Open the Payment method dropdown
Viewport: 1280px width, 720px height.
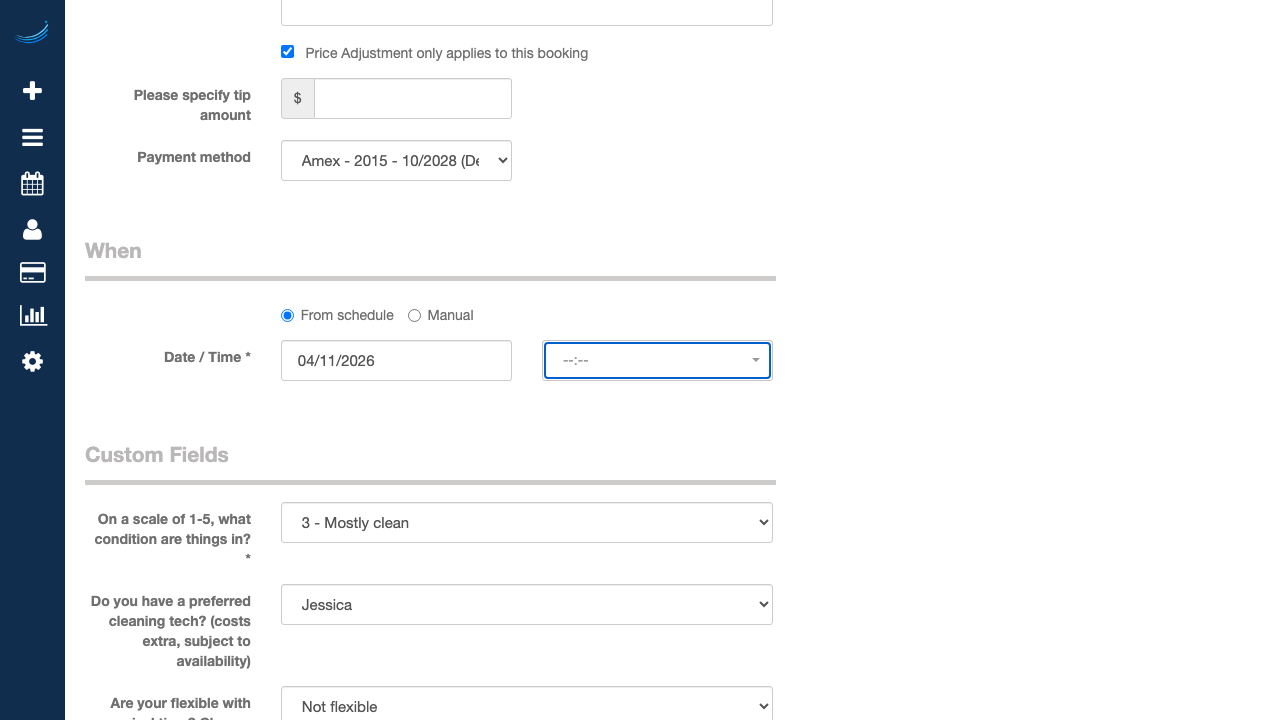396,161
